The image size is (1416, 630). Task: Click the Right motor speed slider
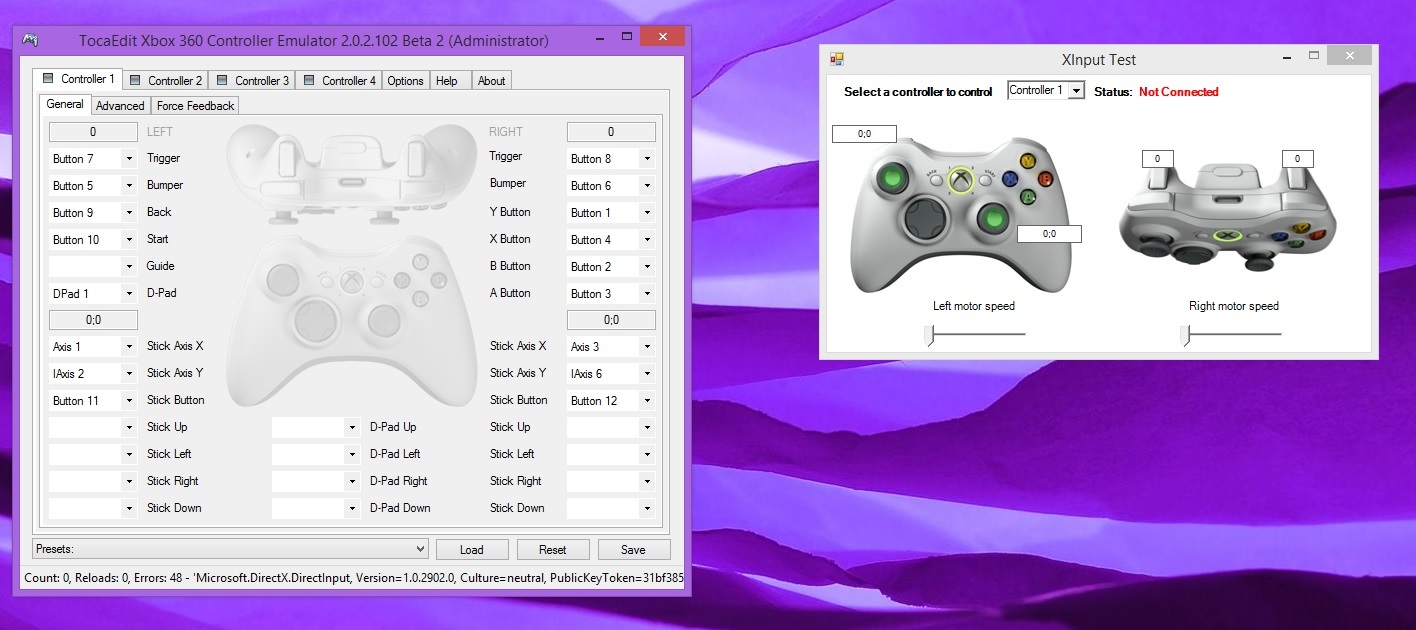click(x=1232, y=335)
